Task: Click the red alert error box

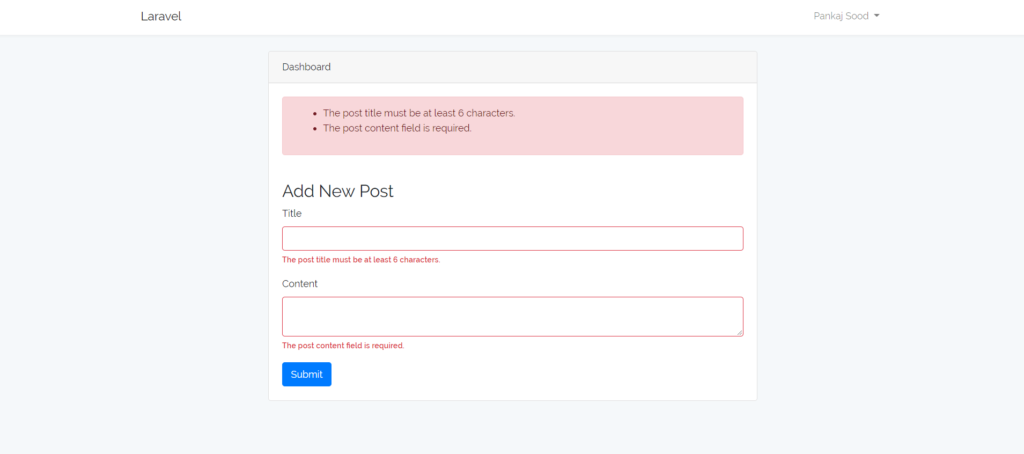Action: tap(513, 126)
